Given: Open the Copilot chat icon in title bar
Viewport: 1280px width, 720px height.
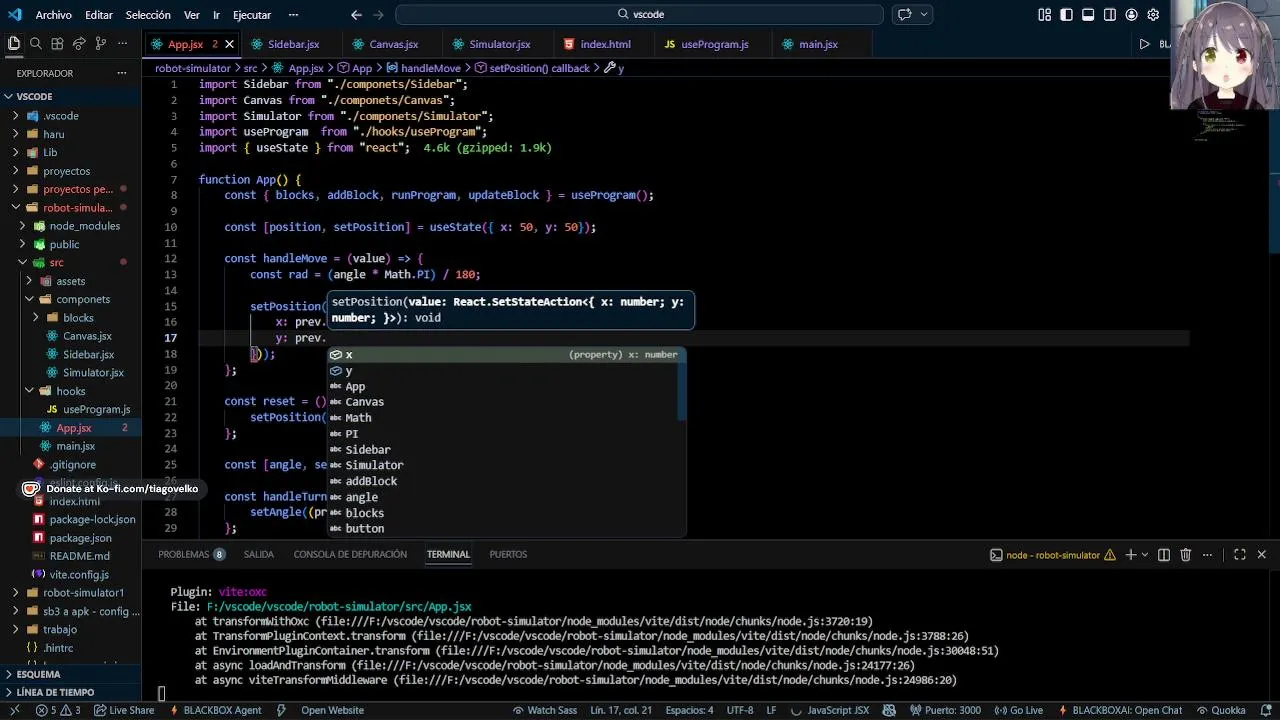Looking at the screenshot, I should [x=905, y=15].
